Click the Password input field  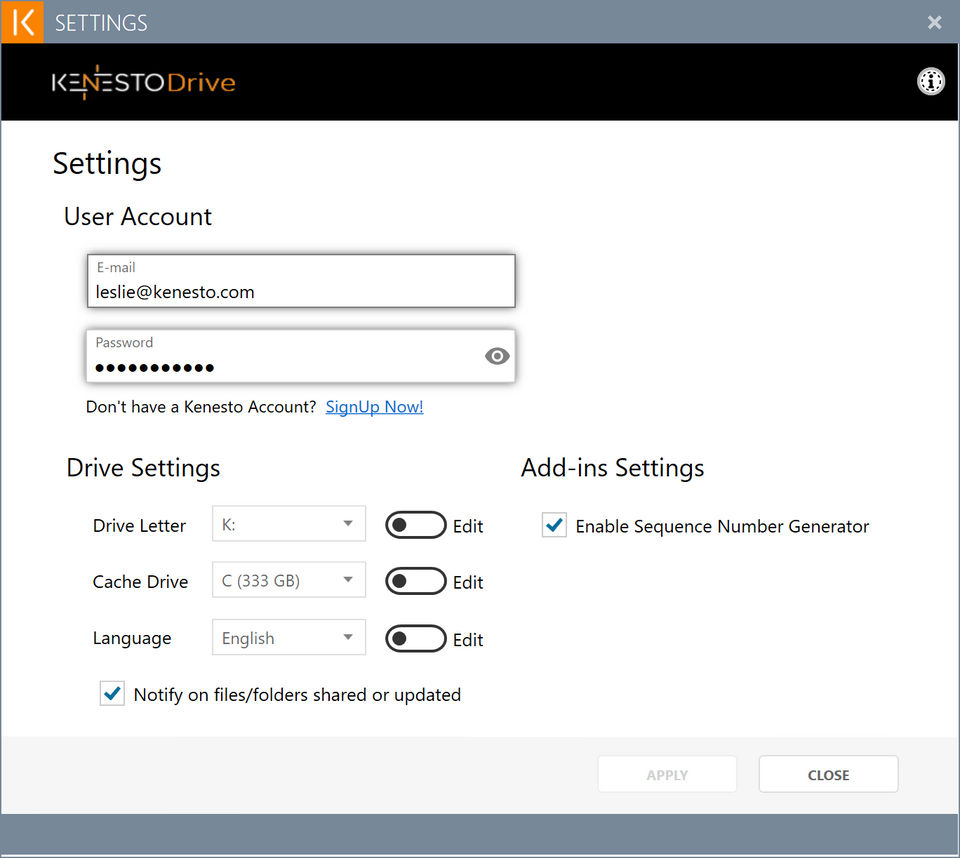click(301, 356)
